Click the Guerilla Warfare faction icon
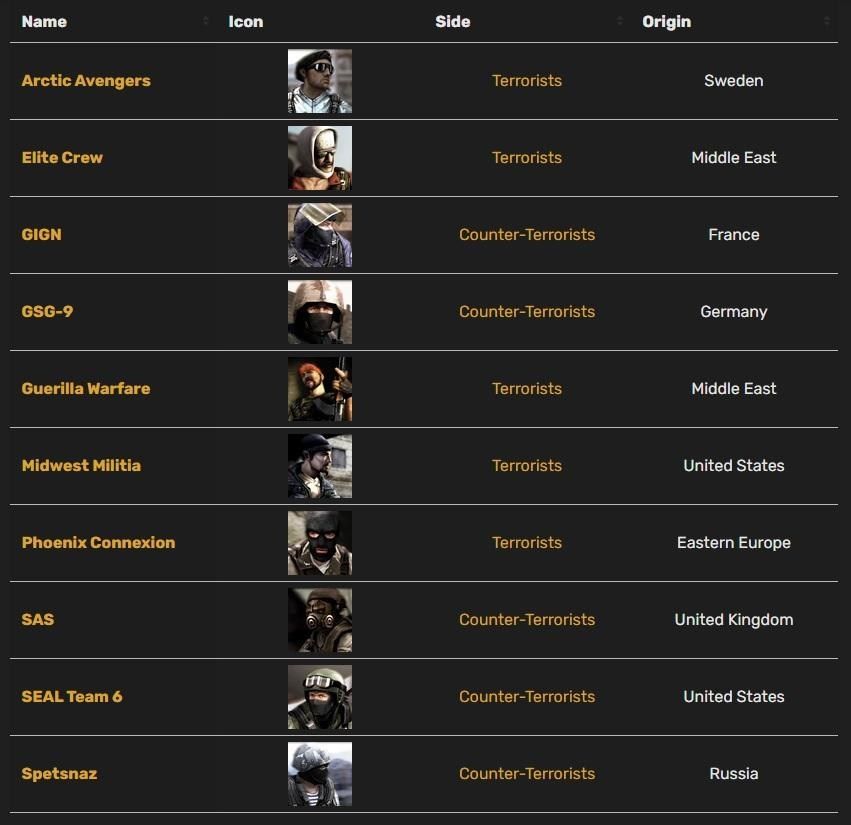 (x=320, y=389)
